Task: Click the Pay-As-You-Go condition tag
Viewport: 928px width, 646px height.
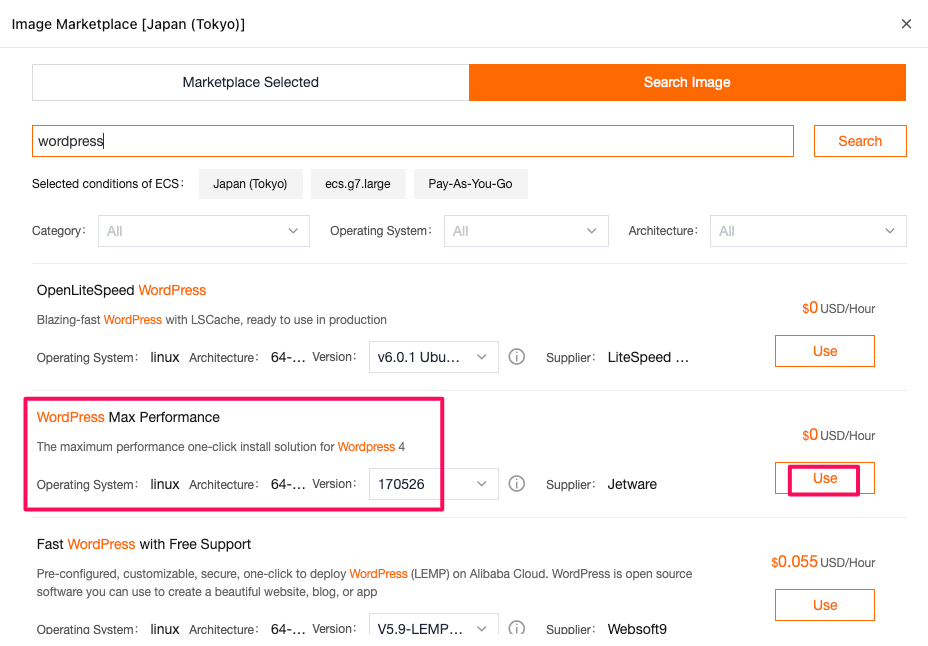Action: (x=471, y=184)
